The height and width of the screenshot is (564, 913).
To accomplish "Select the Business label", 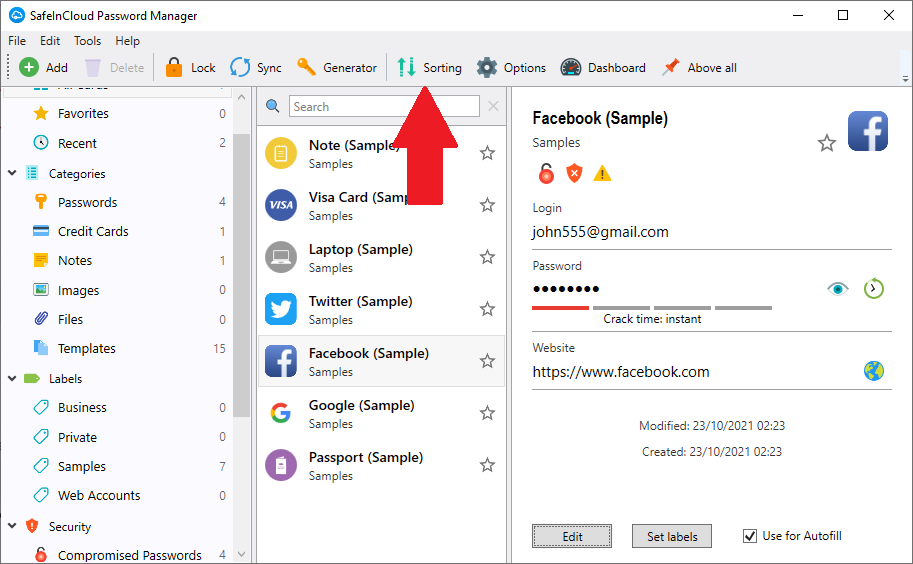I will coord(116,407).
